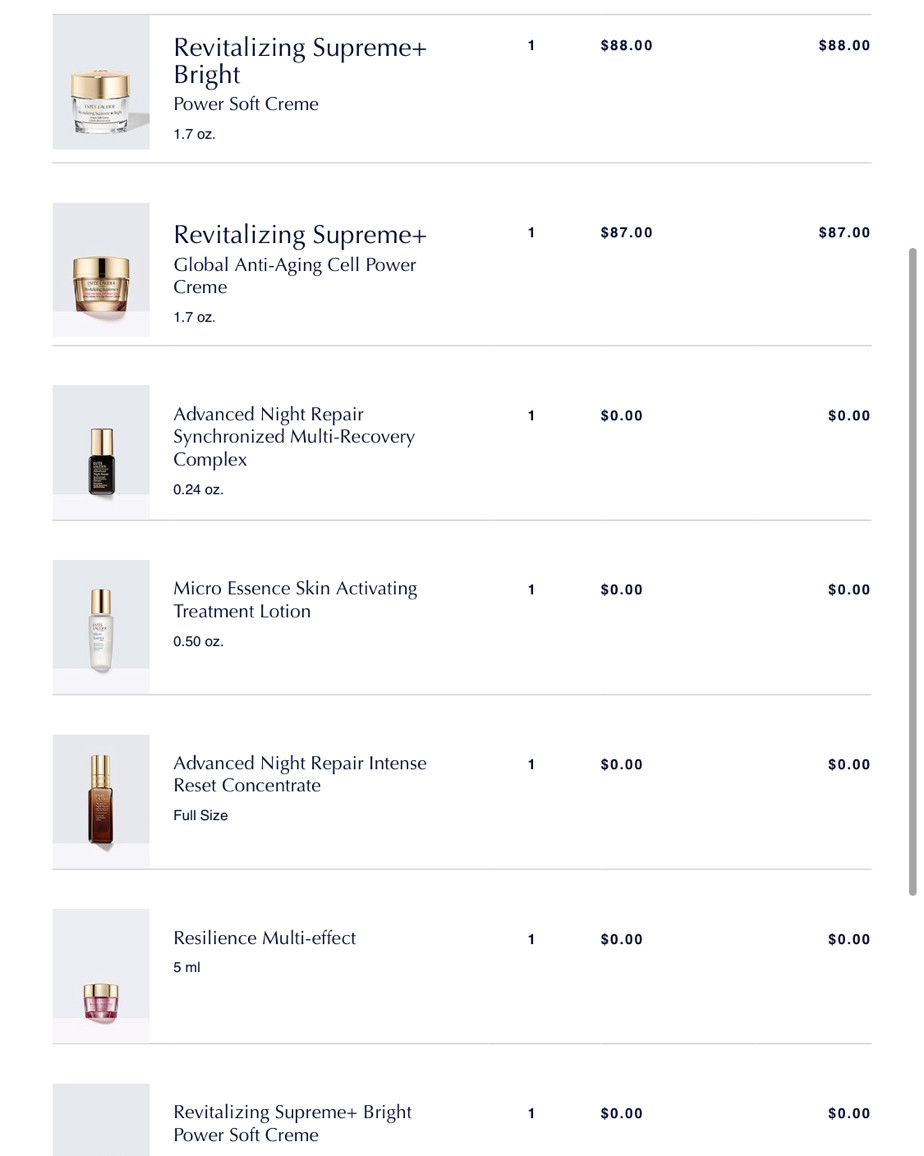Select the 0.50 oz. size text

click(x=198, y=642)
